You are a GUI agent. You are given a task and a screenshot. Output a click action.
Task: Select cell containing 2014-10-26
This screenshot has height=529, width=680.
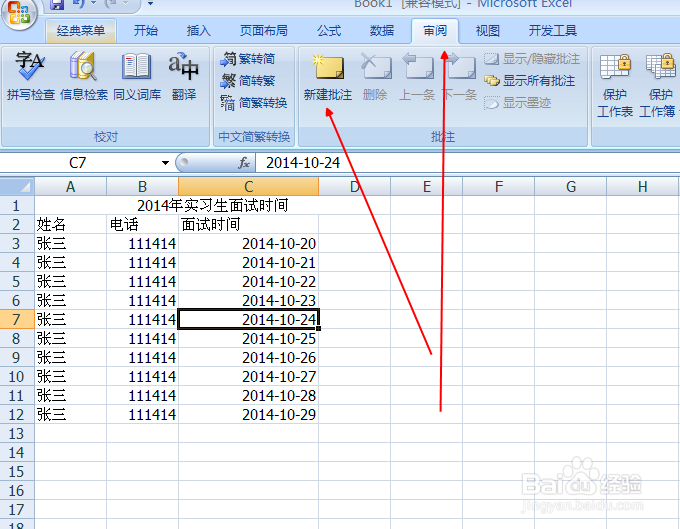coord(248,358)
